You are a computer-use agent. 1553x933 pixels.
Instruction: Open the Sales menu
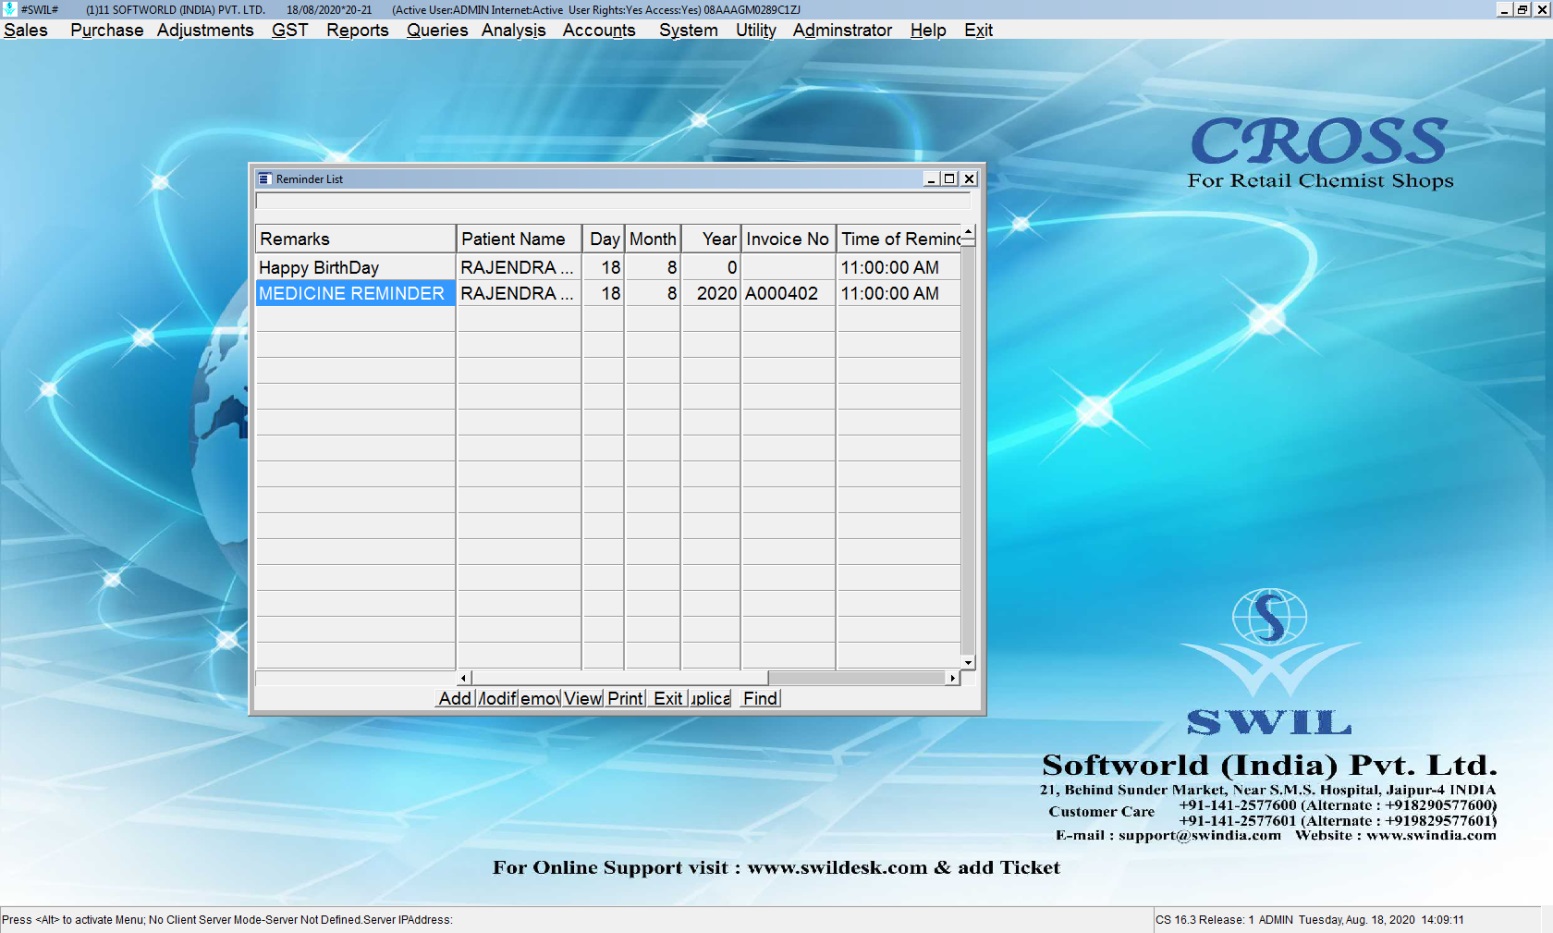26,30
